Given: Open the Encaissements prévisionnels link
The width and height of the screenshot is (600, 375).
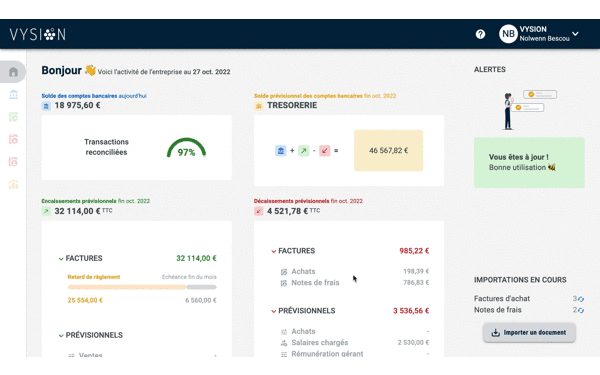Looking at the screenshot, I should (x=96, y=201).
